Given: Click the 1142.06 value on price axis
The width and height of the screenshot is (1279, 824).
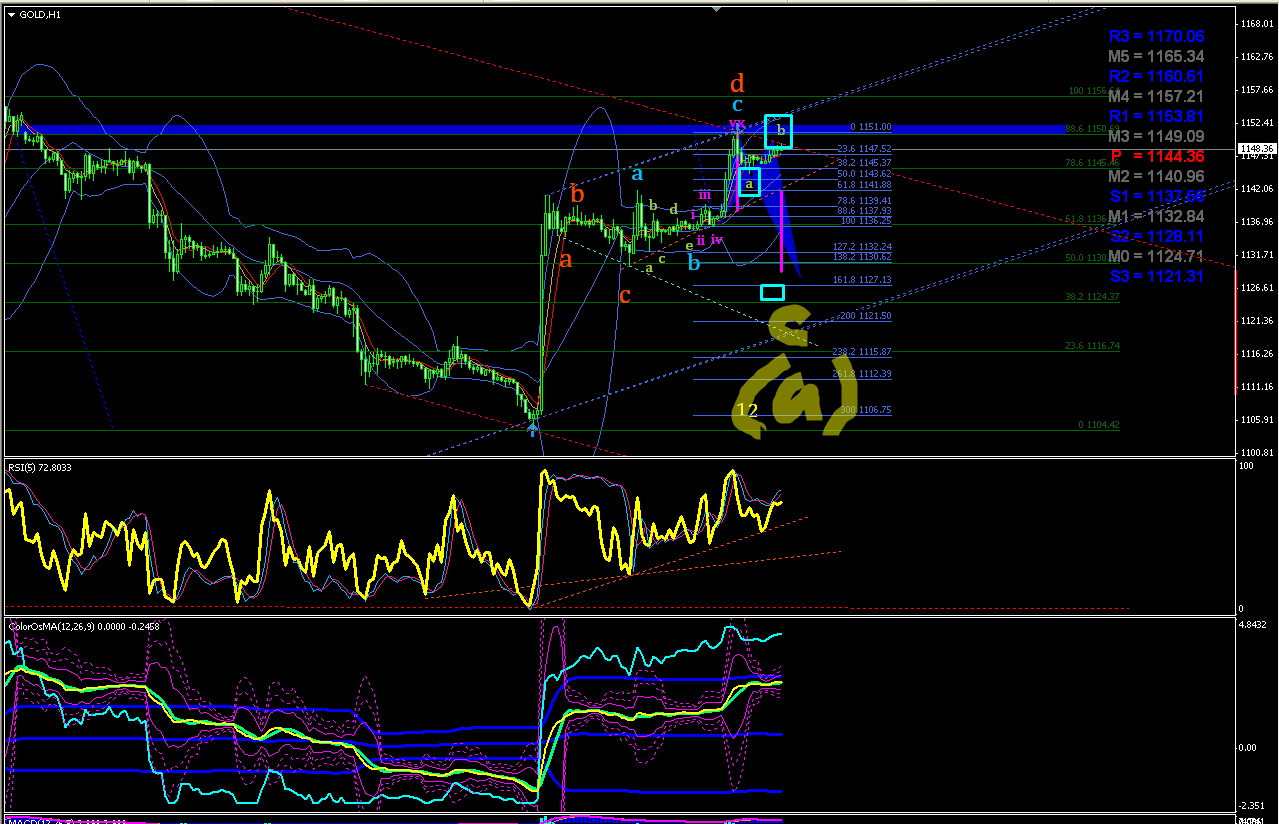Looking at the screenshot, I should coord(1255,188).
